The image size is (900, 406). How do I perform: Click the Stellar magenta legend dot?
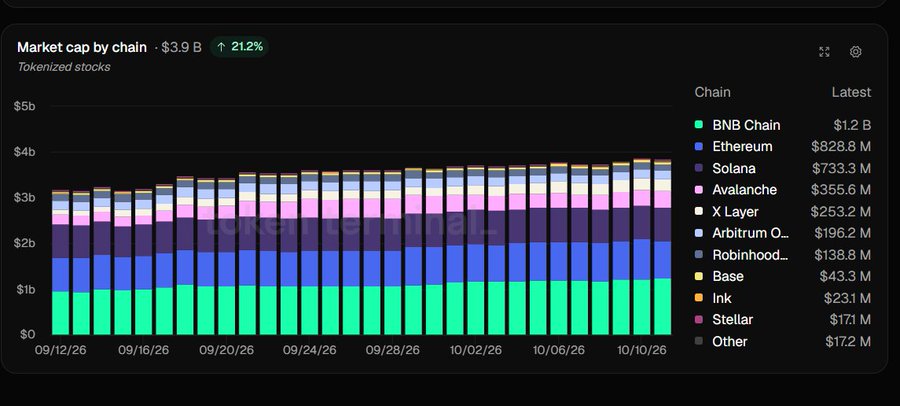699,319
